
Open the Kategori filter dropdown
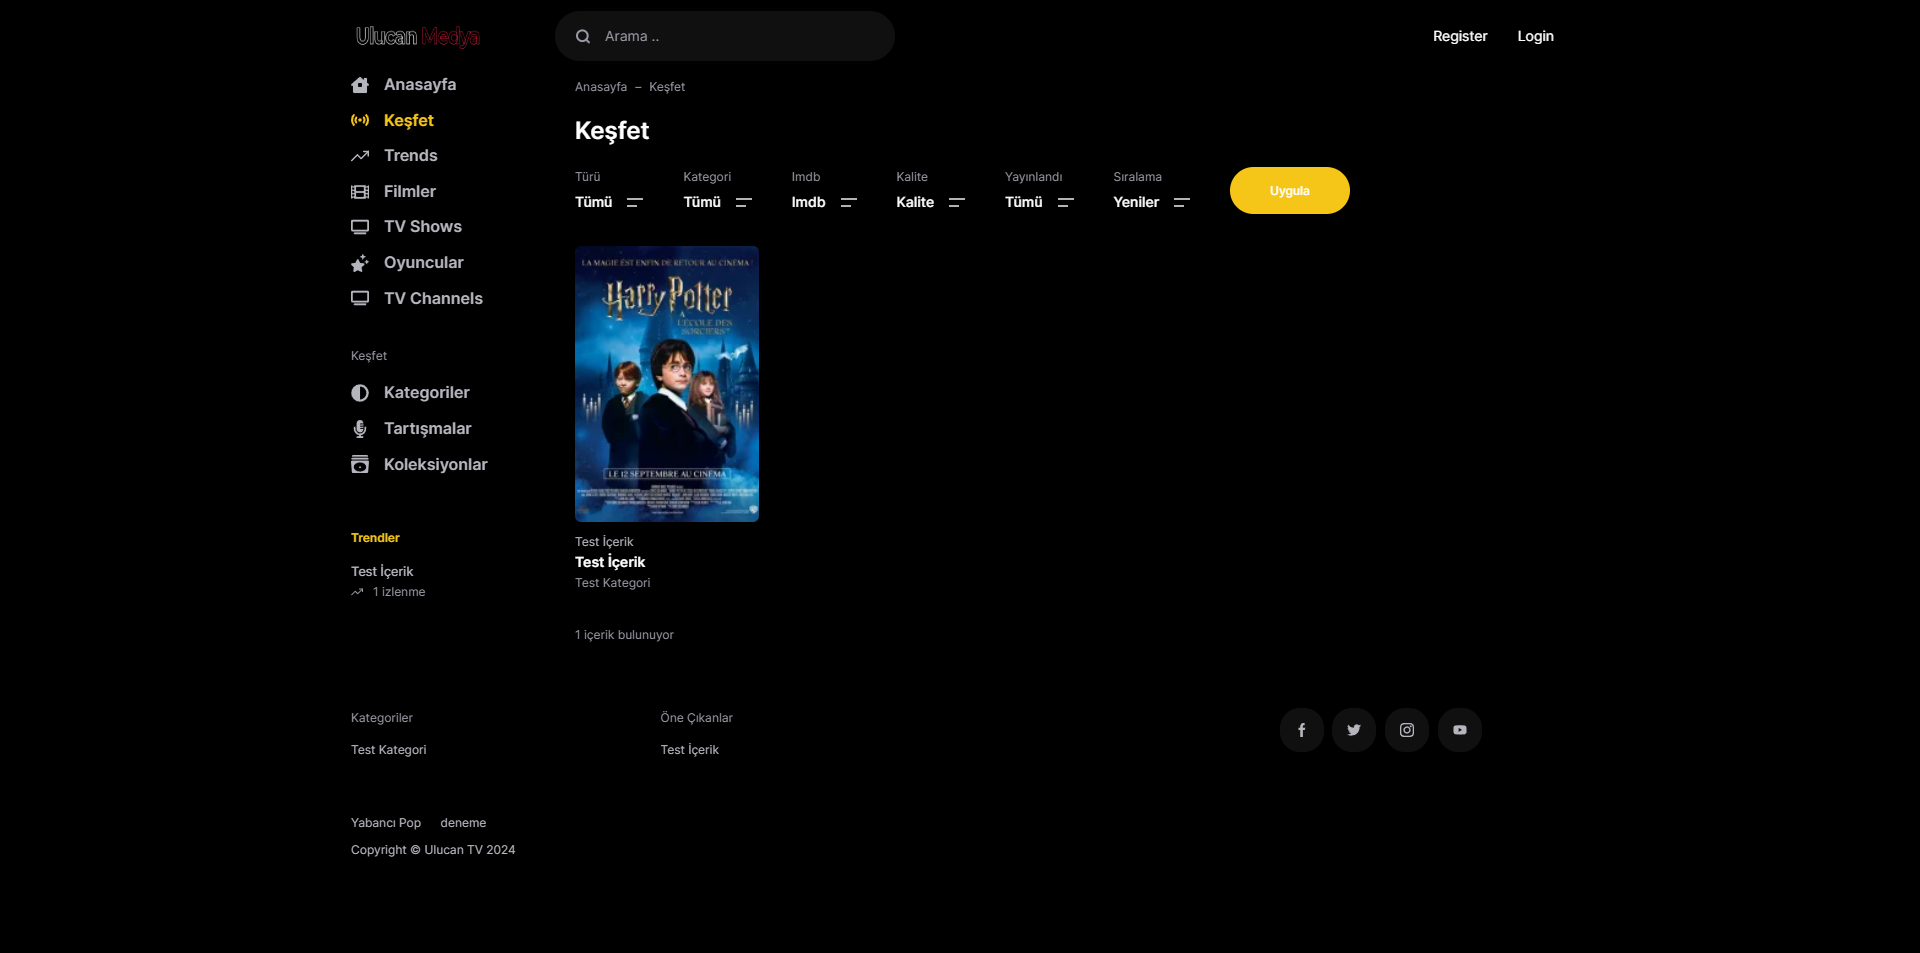click(718, 202)
